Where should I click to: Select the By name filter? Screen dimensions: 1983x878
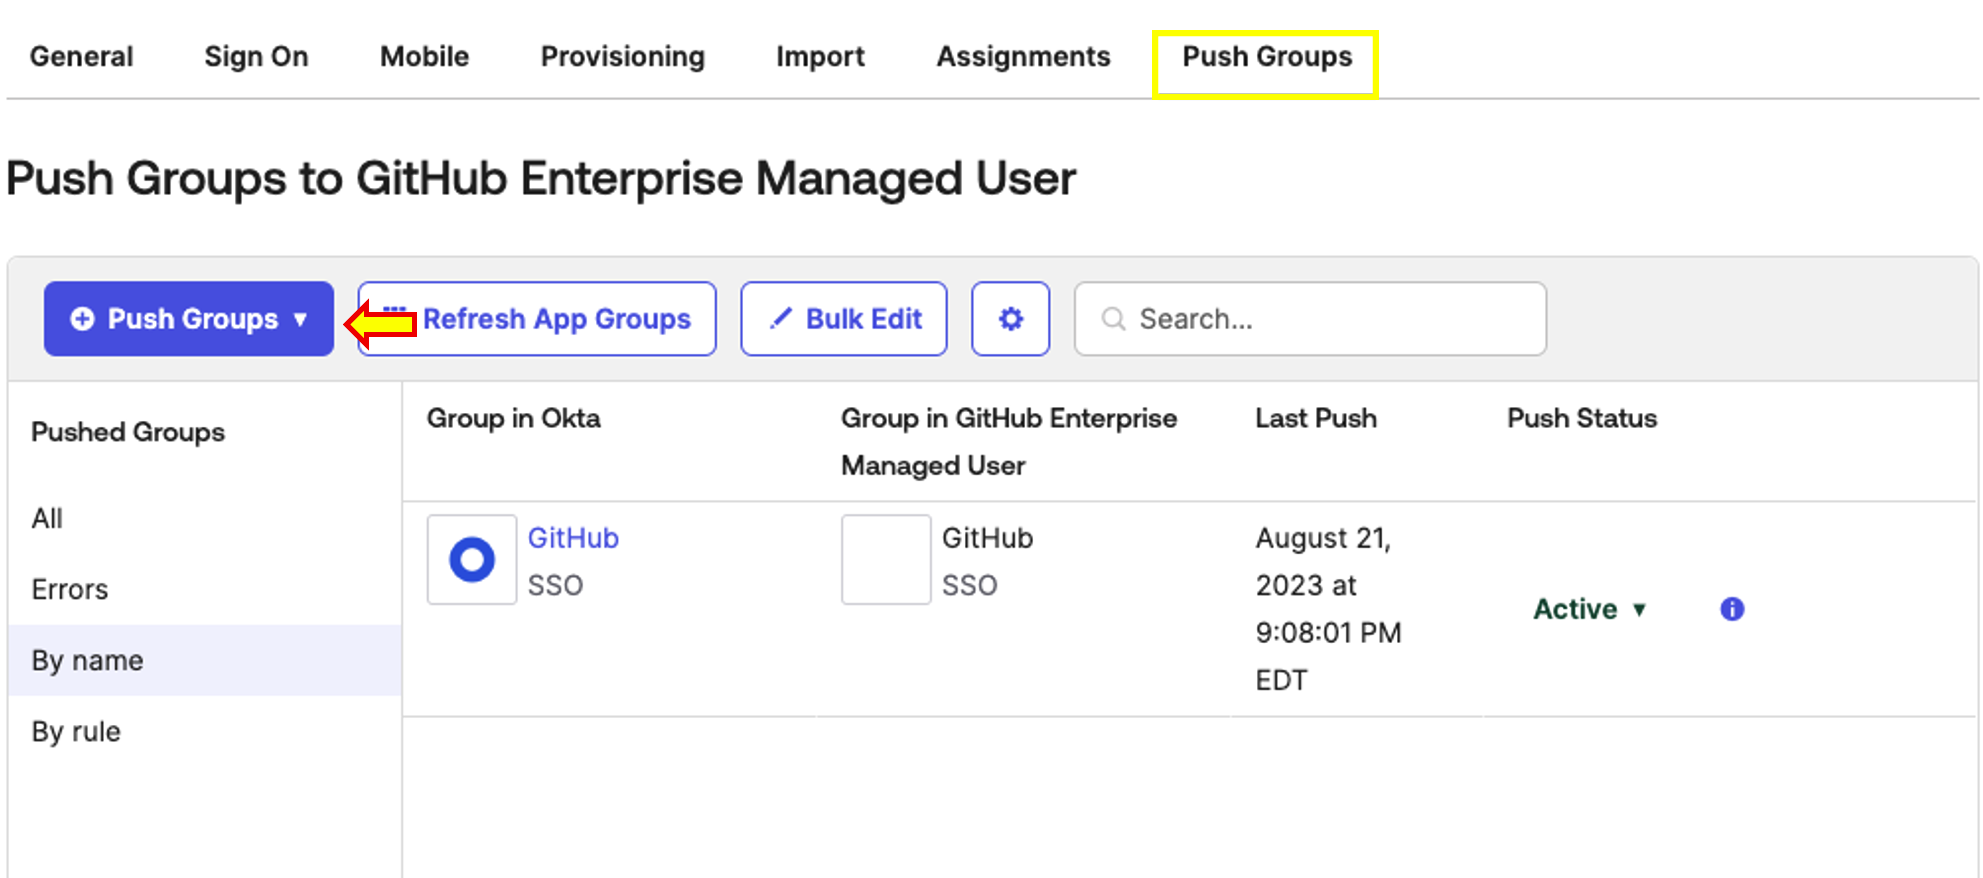205,660
